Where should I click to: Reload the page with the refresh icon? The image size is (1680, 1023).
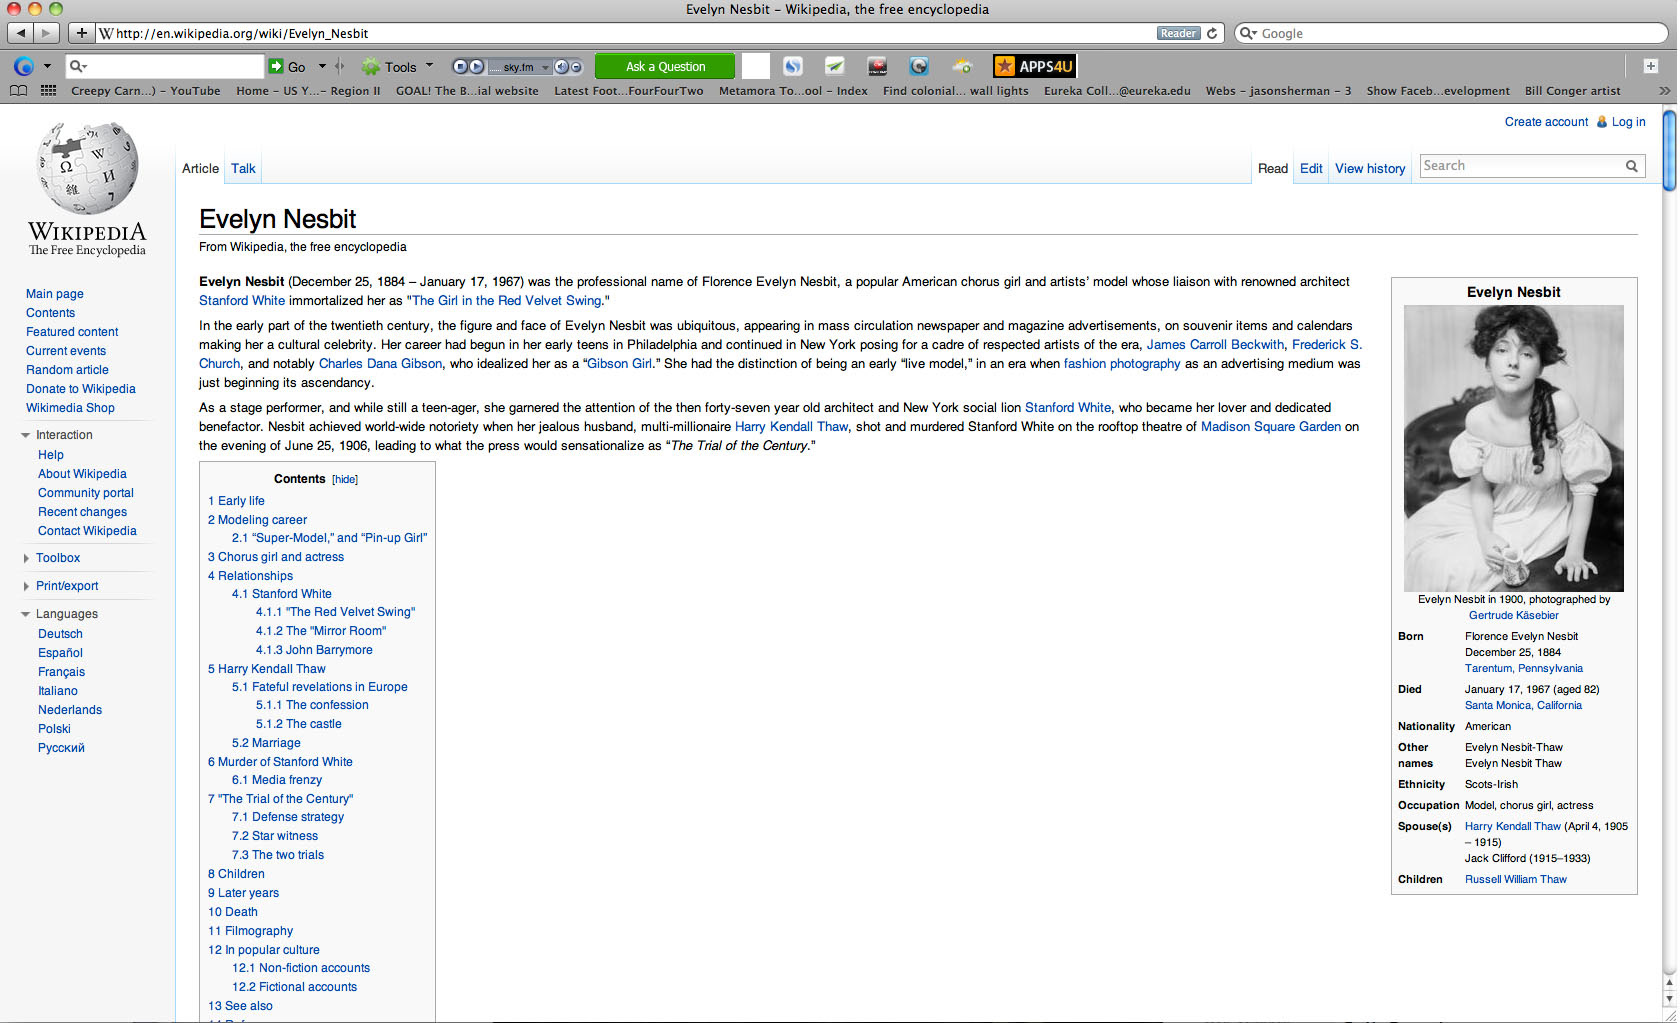point(1212,33)
